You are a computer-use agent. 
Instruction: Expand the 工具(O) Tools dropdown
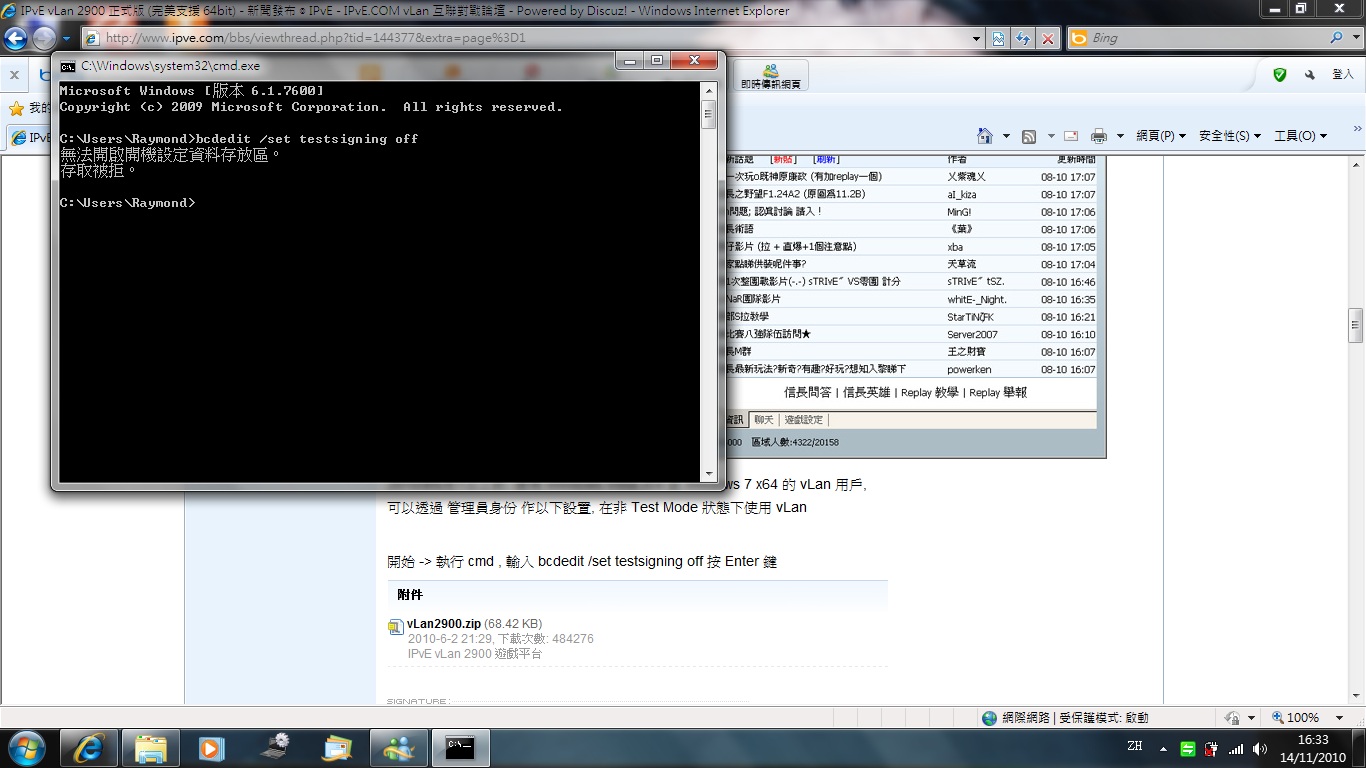[1300, 136]
